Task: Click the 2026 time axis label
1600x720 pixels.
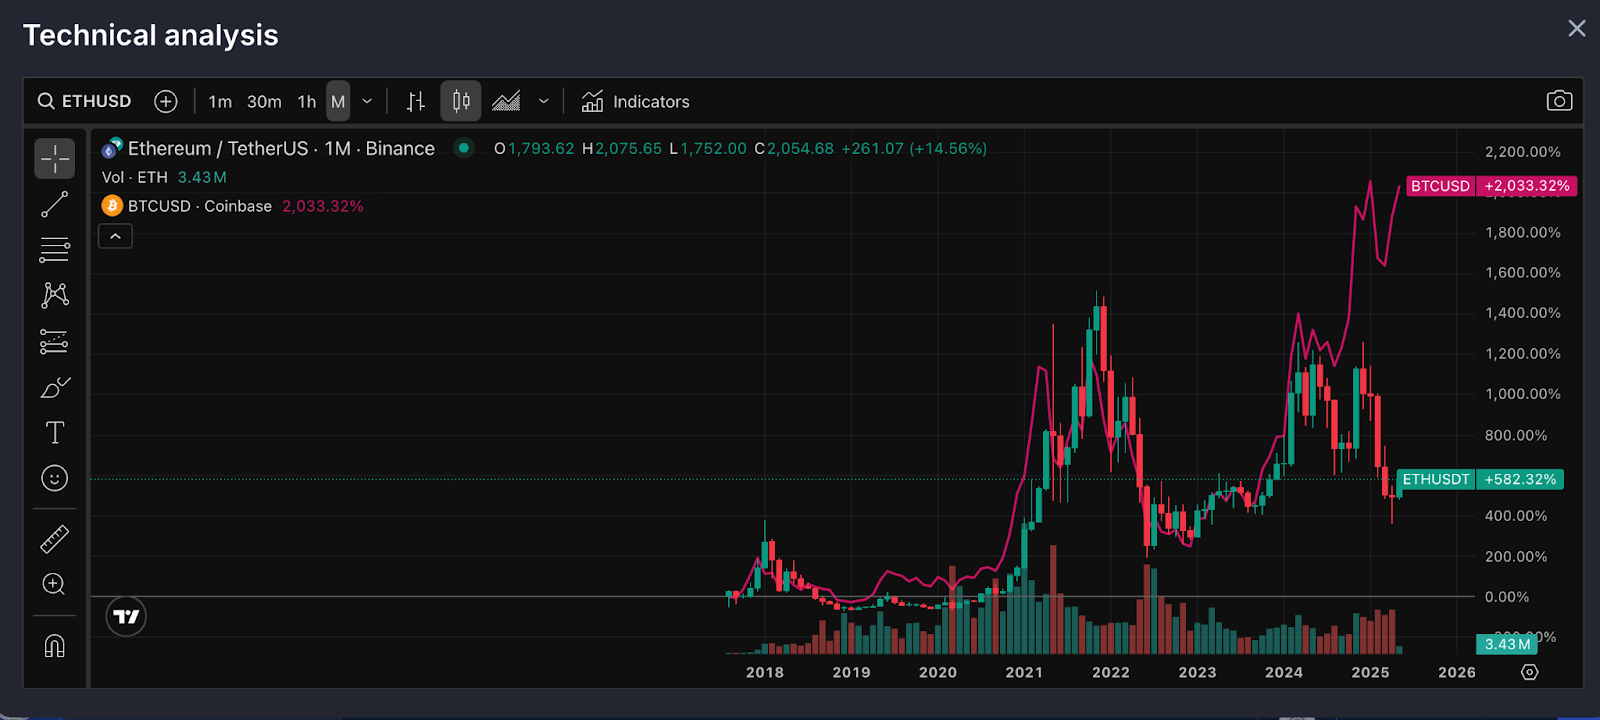Action: pos(1457,672)
